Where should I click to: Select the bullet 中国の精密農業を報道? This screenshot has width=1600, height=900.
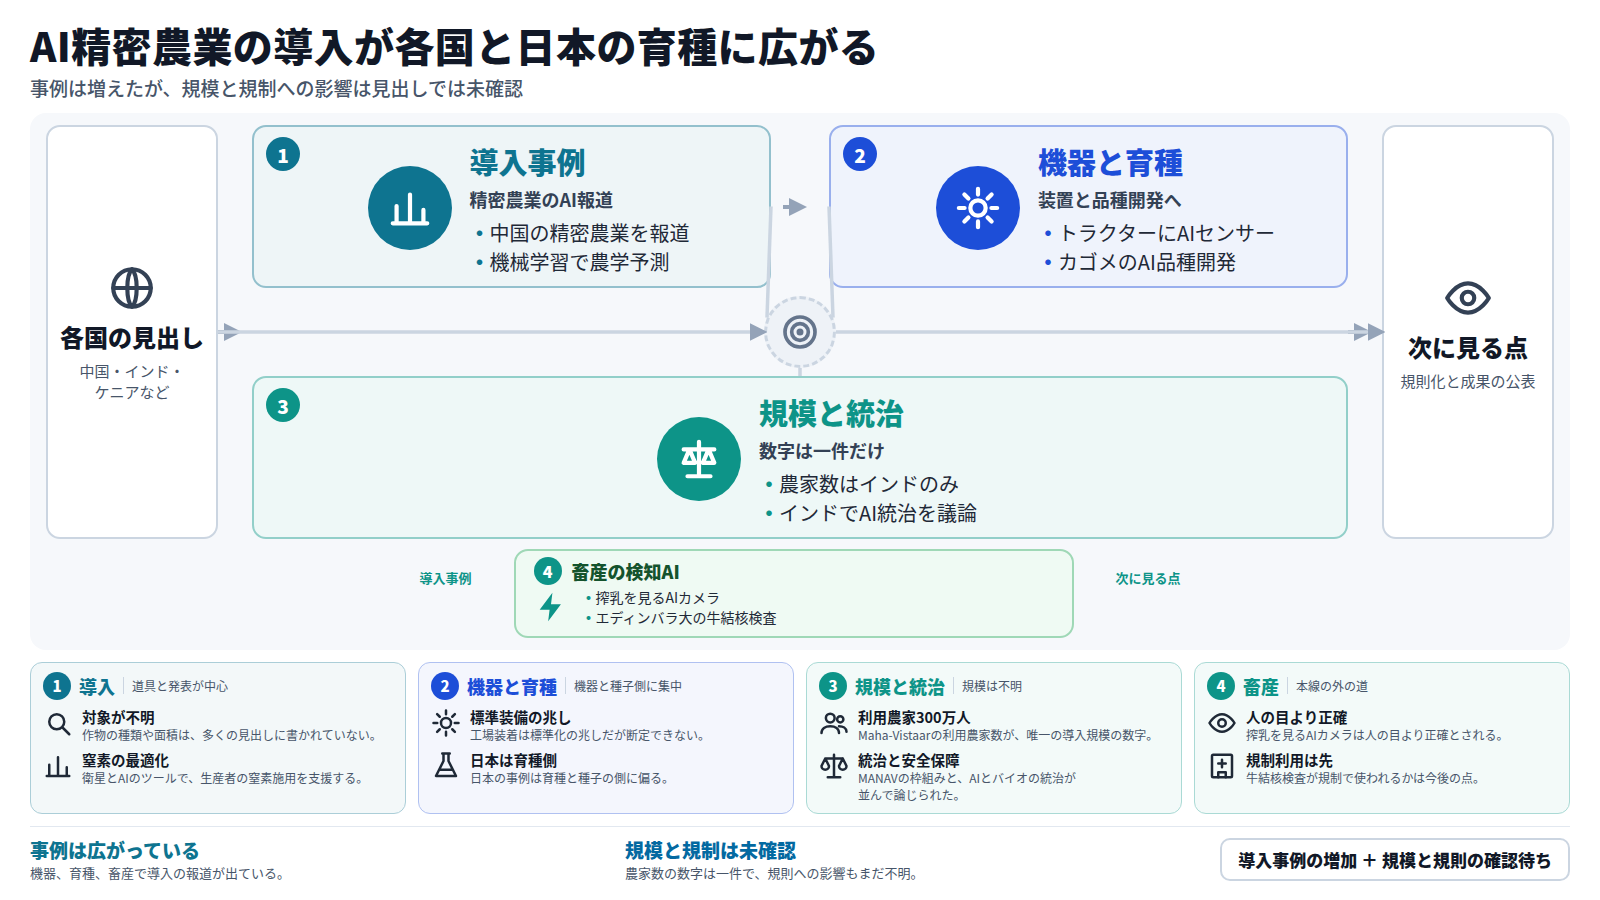[x=589, y=233]
